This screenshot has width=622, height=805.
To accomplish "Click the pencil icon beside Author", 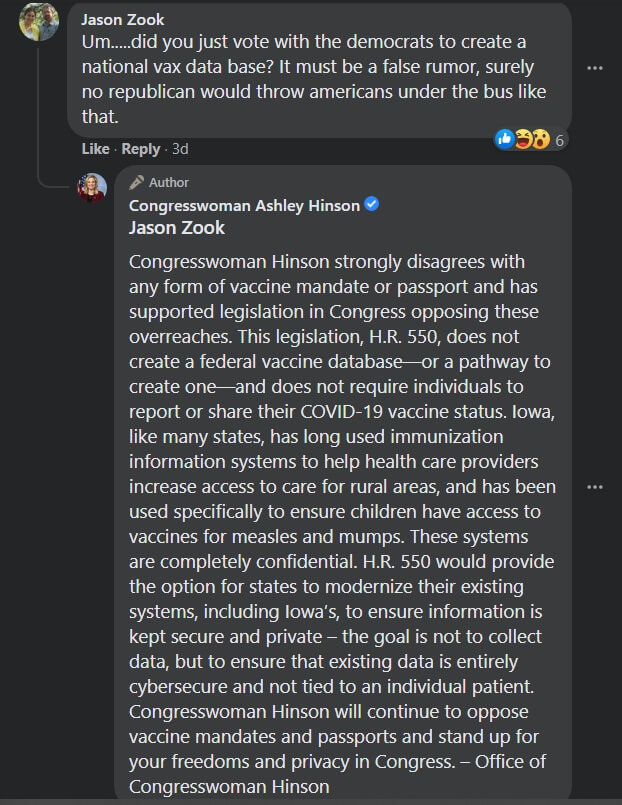I will tap(137, 182).
